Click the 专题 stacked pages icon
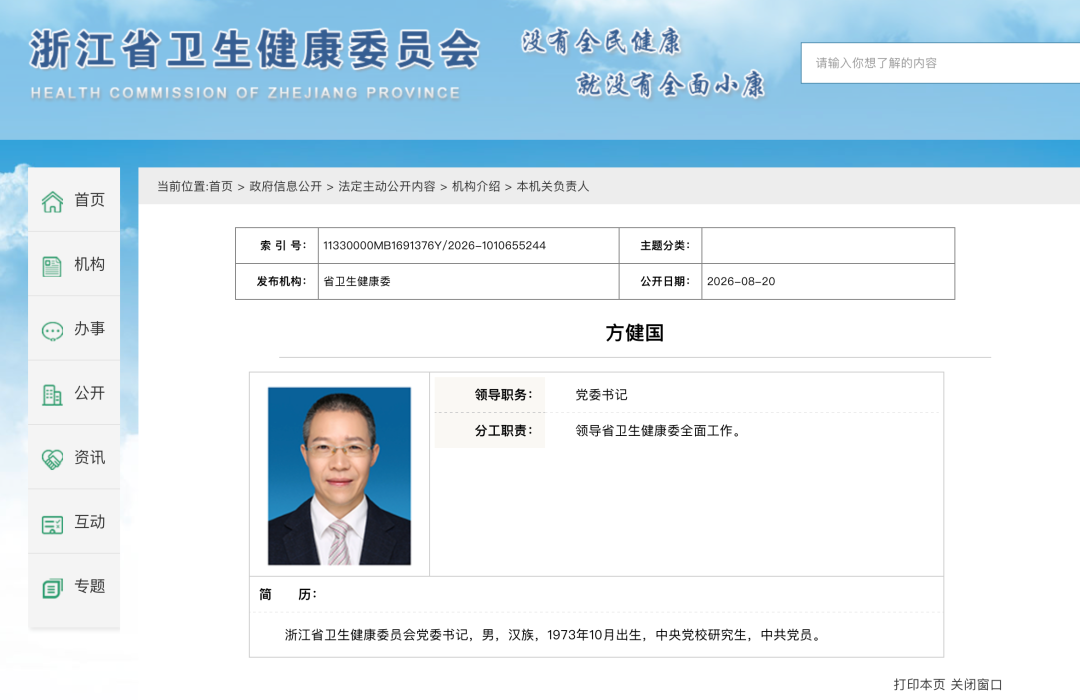The image size is (1080, 700). click(52, 588)
